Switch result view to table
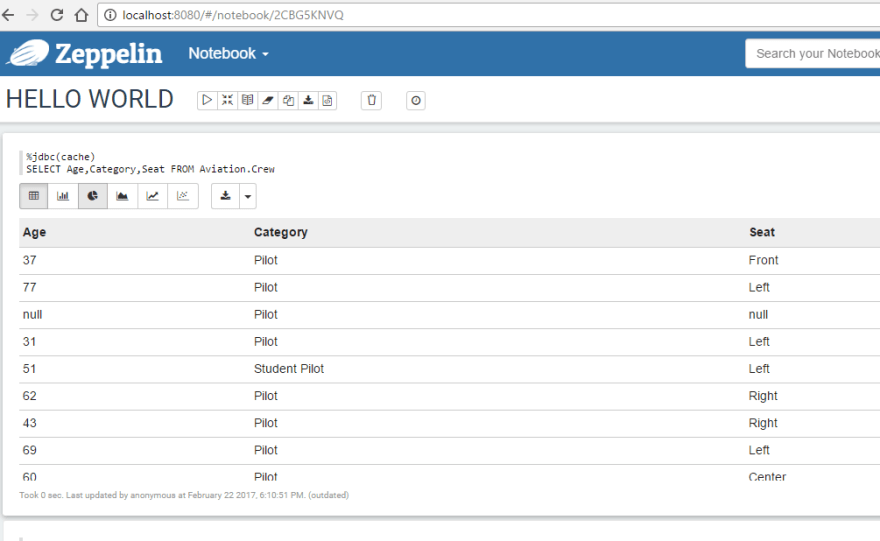The height and width of the screenshot is (541, 880). 34,196
